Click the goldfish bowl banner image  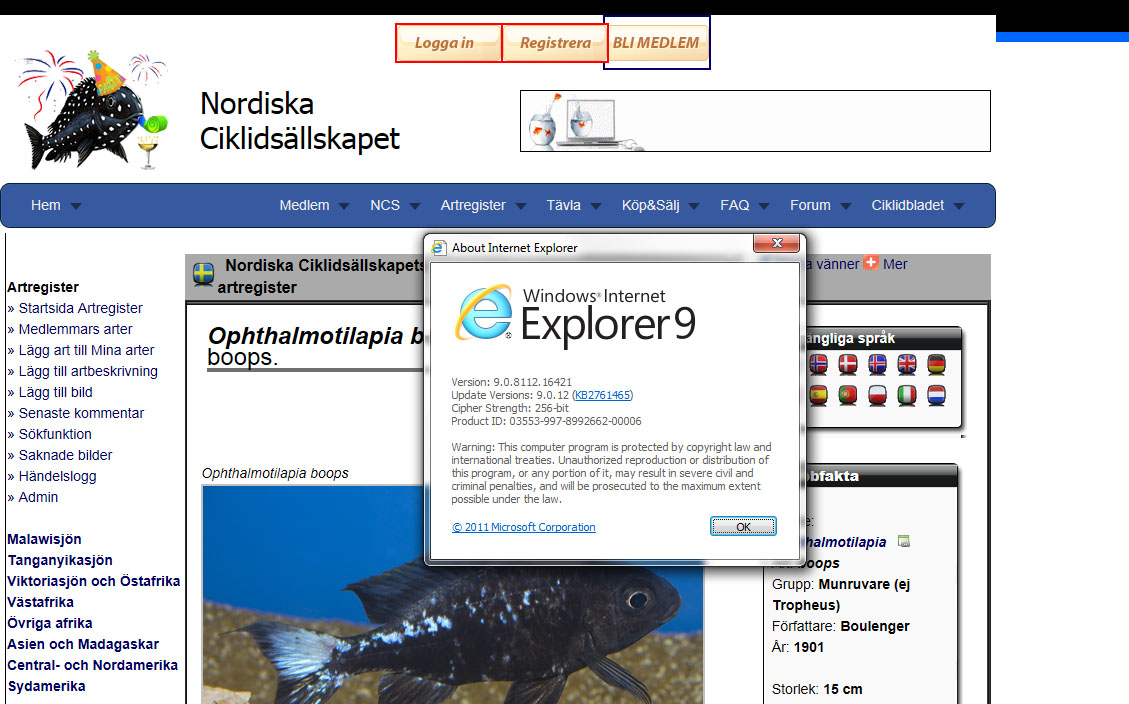[755, 121]
